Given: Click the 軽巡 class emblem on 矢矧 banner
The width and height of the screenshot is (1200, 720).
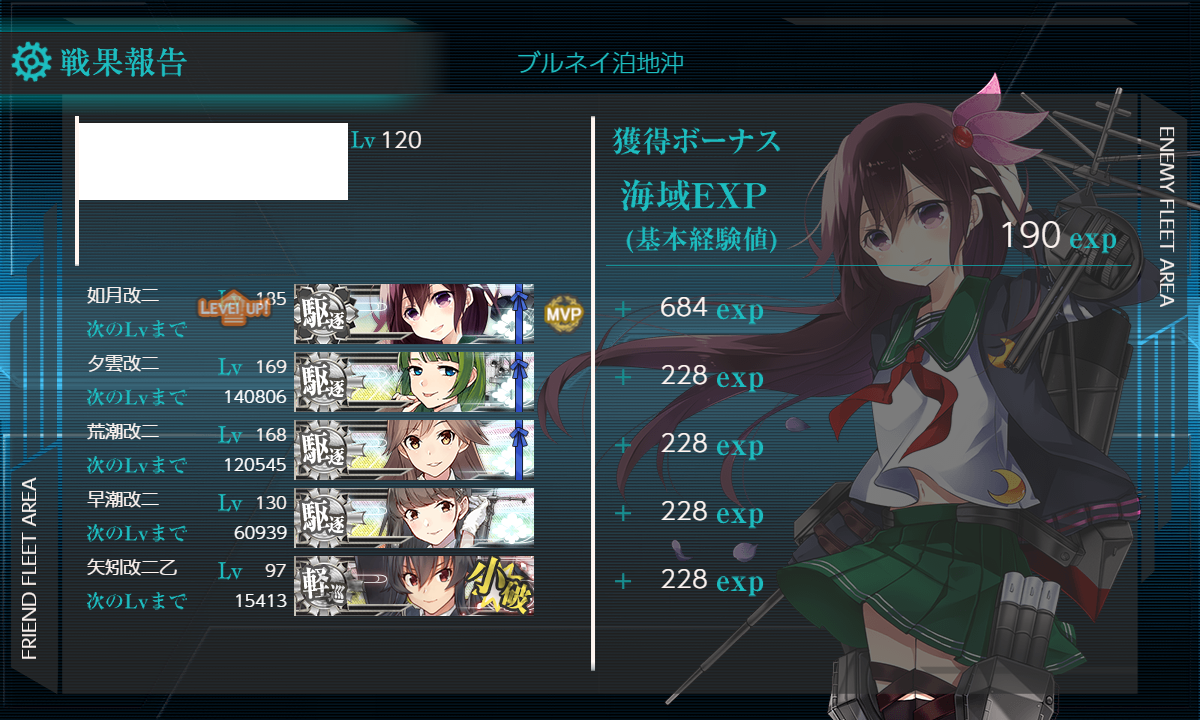Looking at the screenshot, I should click(x=322, y=586).
